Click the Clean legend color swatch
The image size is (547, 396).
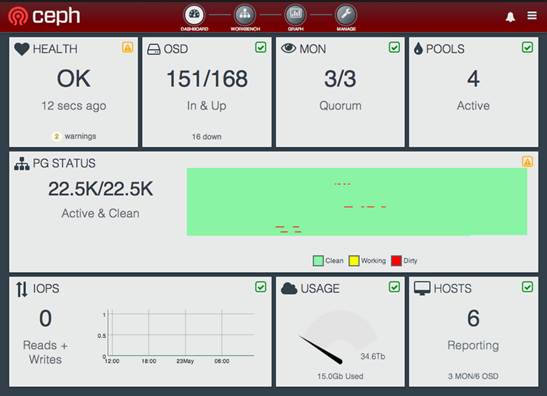[318, 261]
